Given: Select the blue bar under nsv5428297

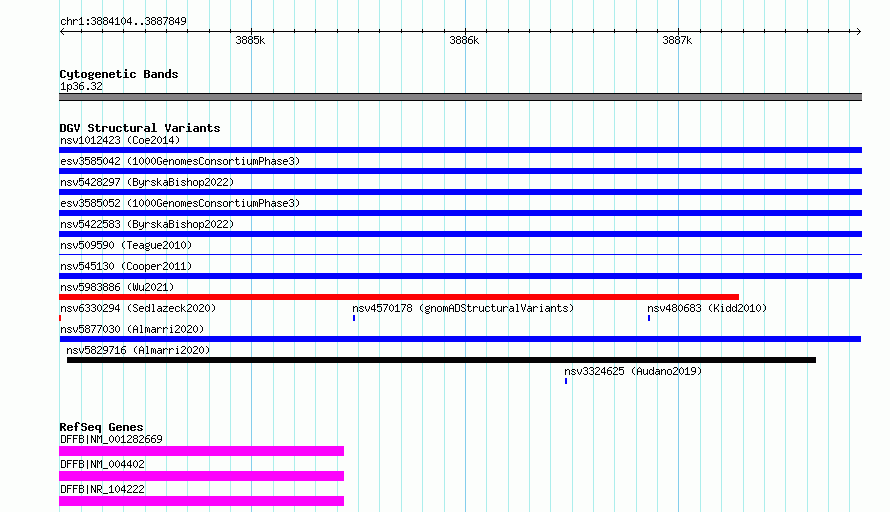Looking at the screenshot, I should (460, 192).
